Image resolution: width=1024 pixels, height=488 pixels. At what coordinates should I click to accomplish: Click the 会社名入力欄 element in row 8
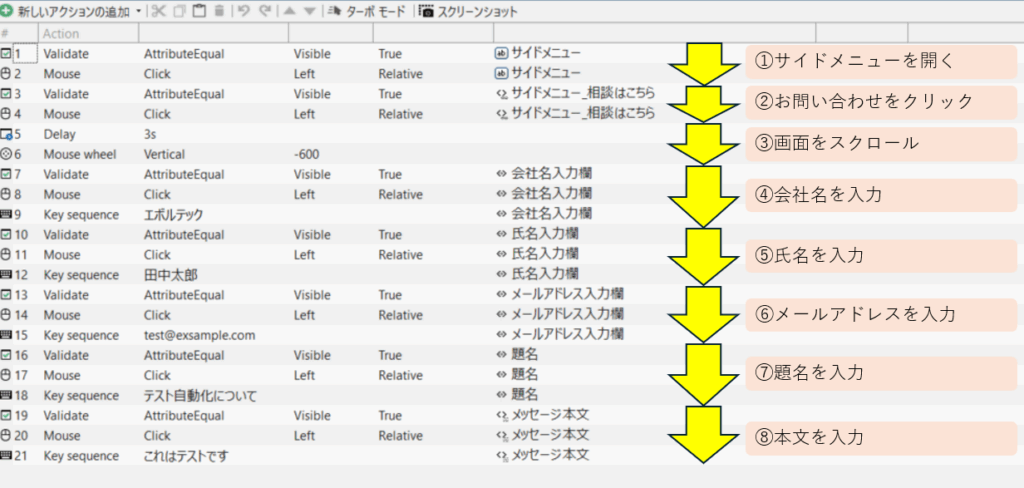[x=552, y=194]
